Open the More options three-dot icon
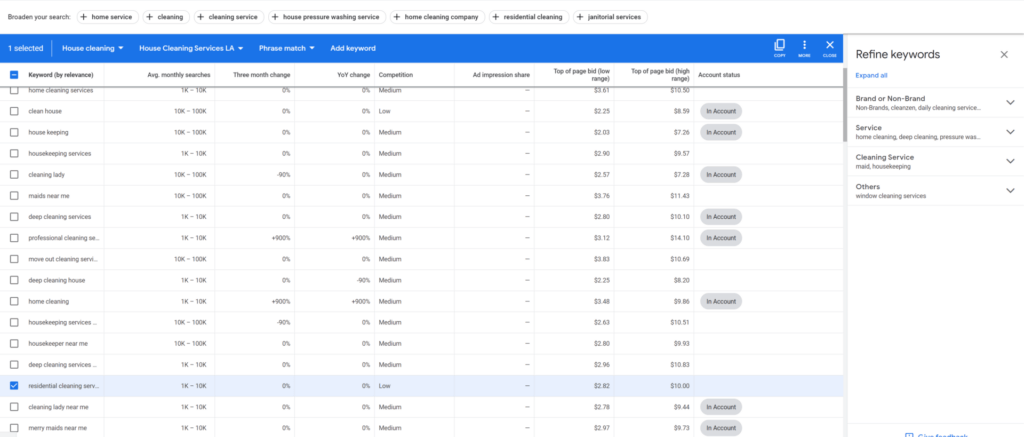Image resolution: width=1024 pixels, height=437 pixels. [805, 48]
